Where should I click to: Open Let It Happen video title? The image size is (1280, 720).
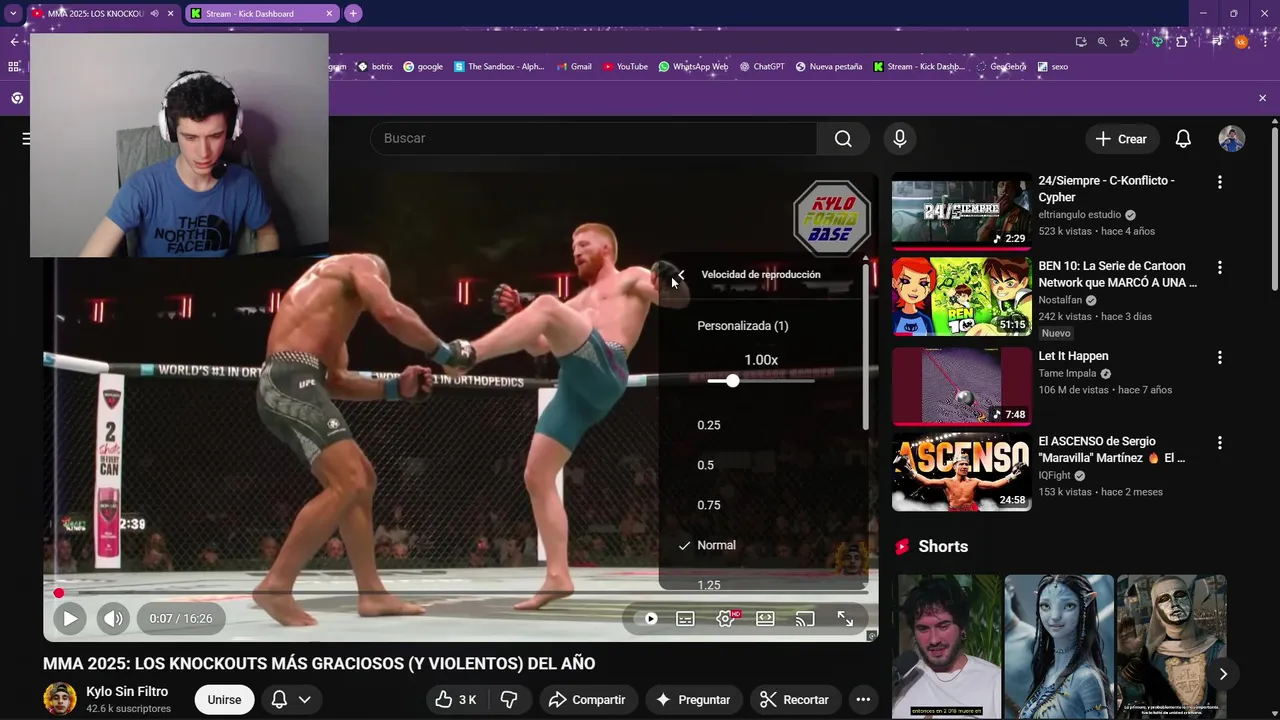(1073, 356)
